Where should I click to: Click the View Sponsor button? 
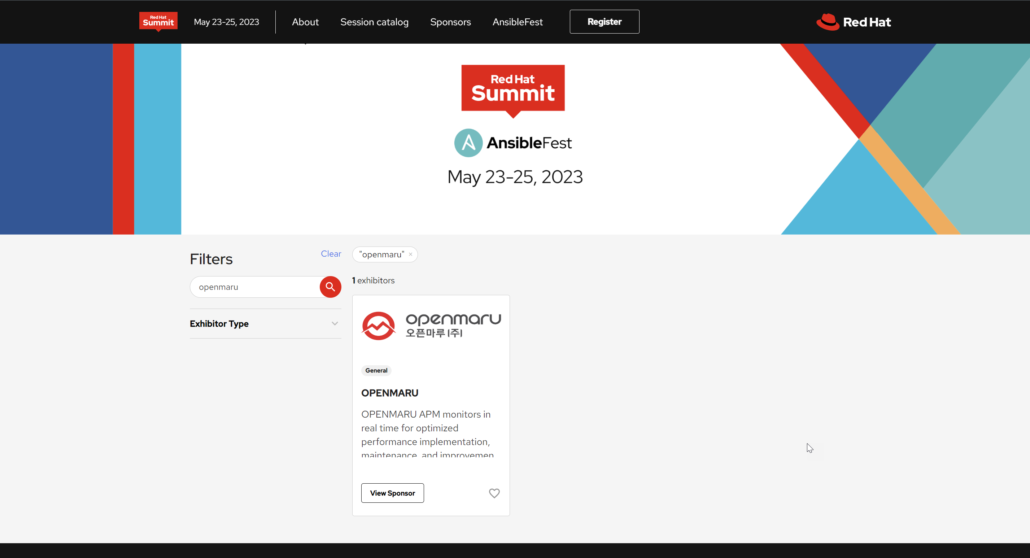392,493
